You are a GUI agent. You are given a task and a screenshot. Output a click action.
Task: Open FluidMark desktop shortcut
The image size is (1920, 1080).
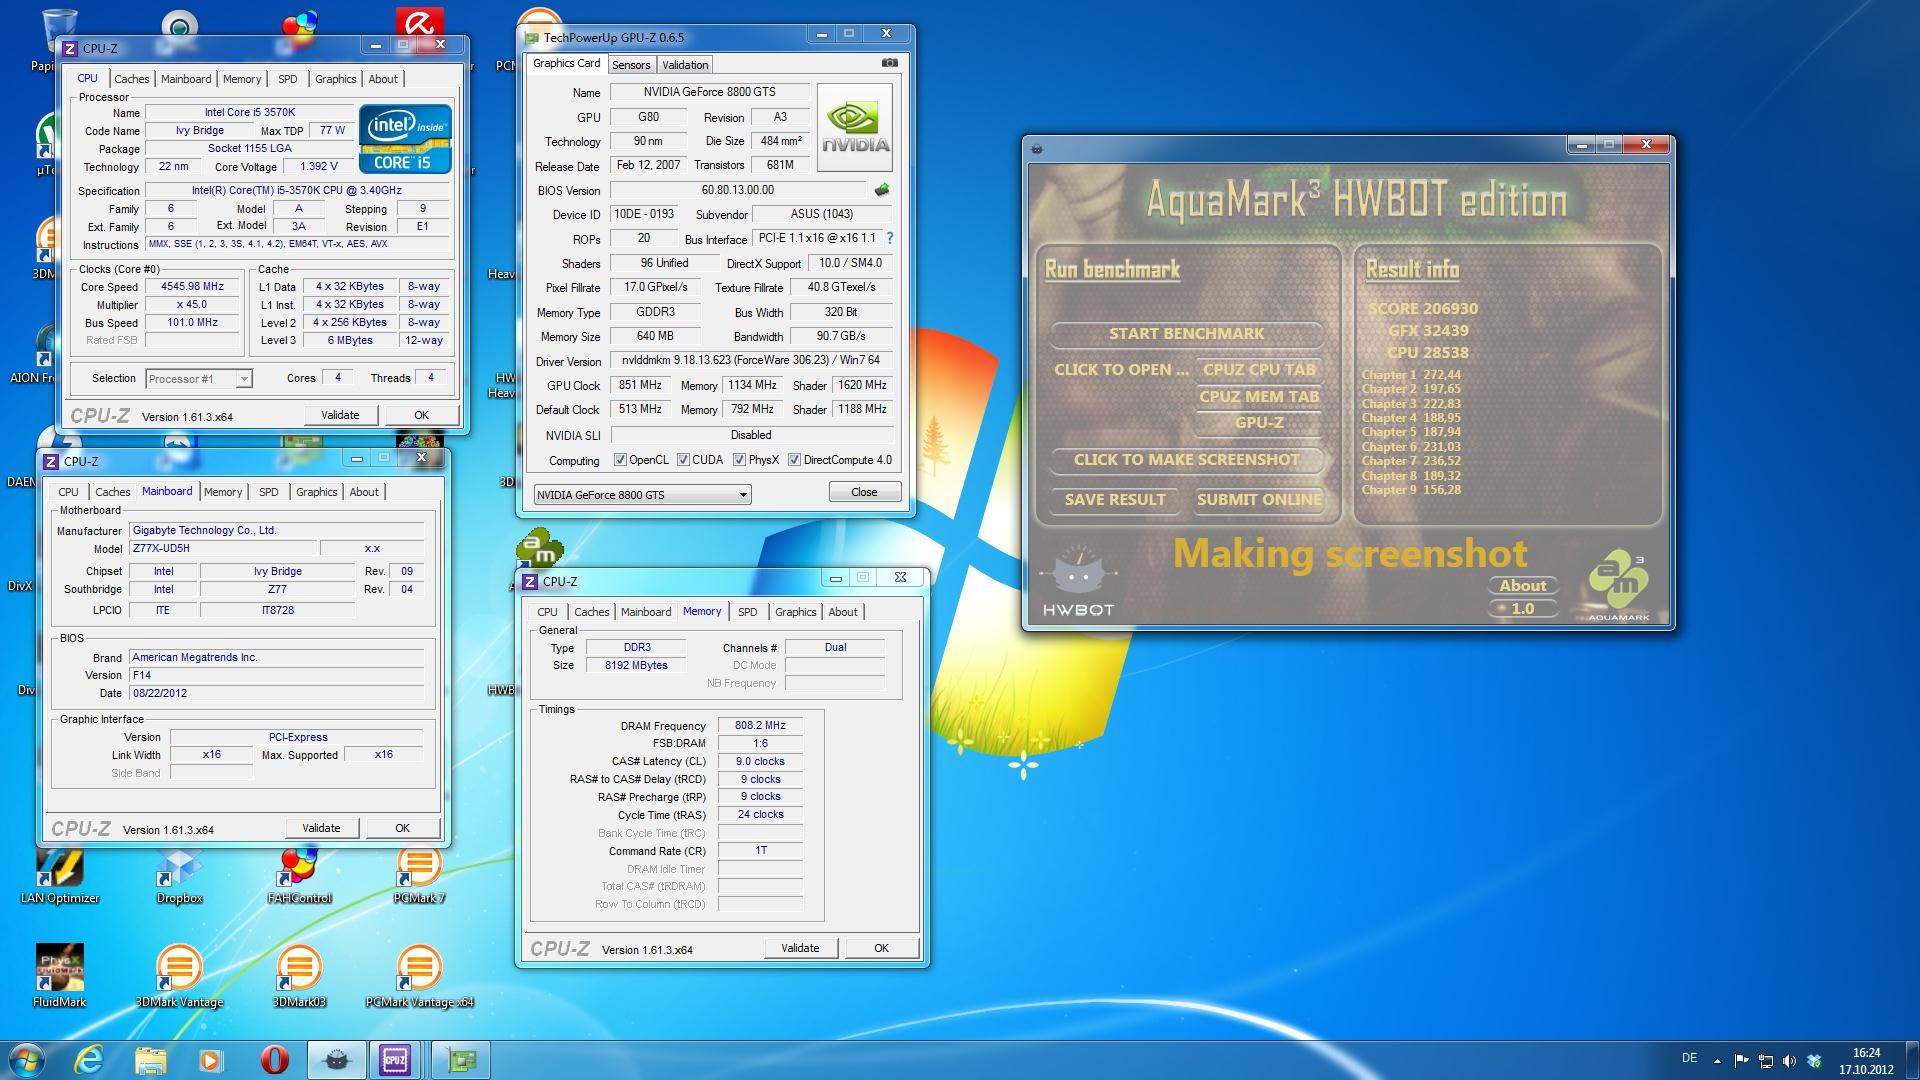(59, 976)
